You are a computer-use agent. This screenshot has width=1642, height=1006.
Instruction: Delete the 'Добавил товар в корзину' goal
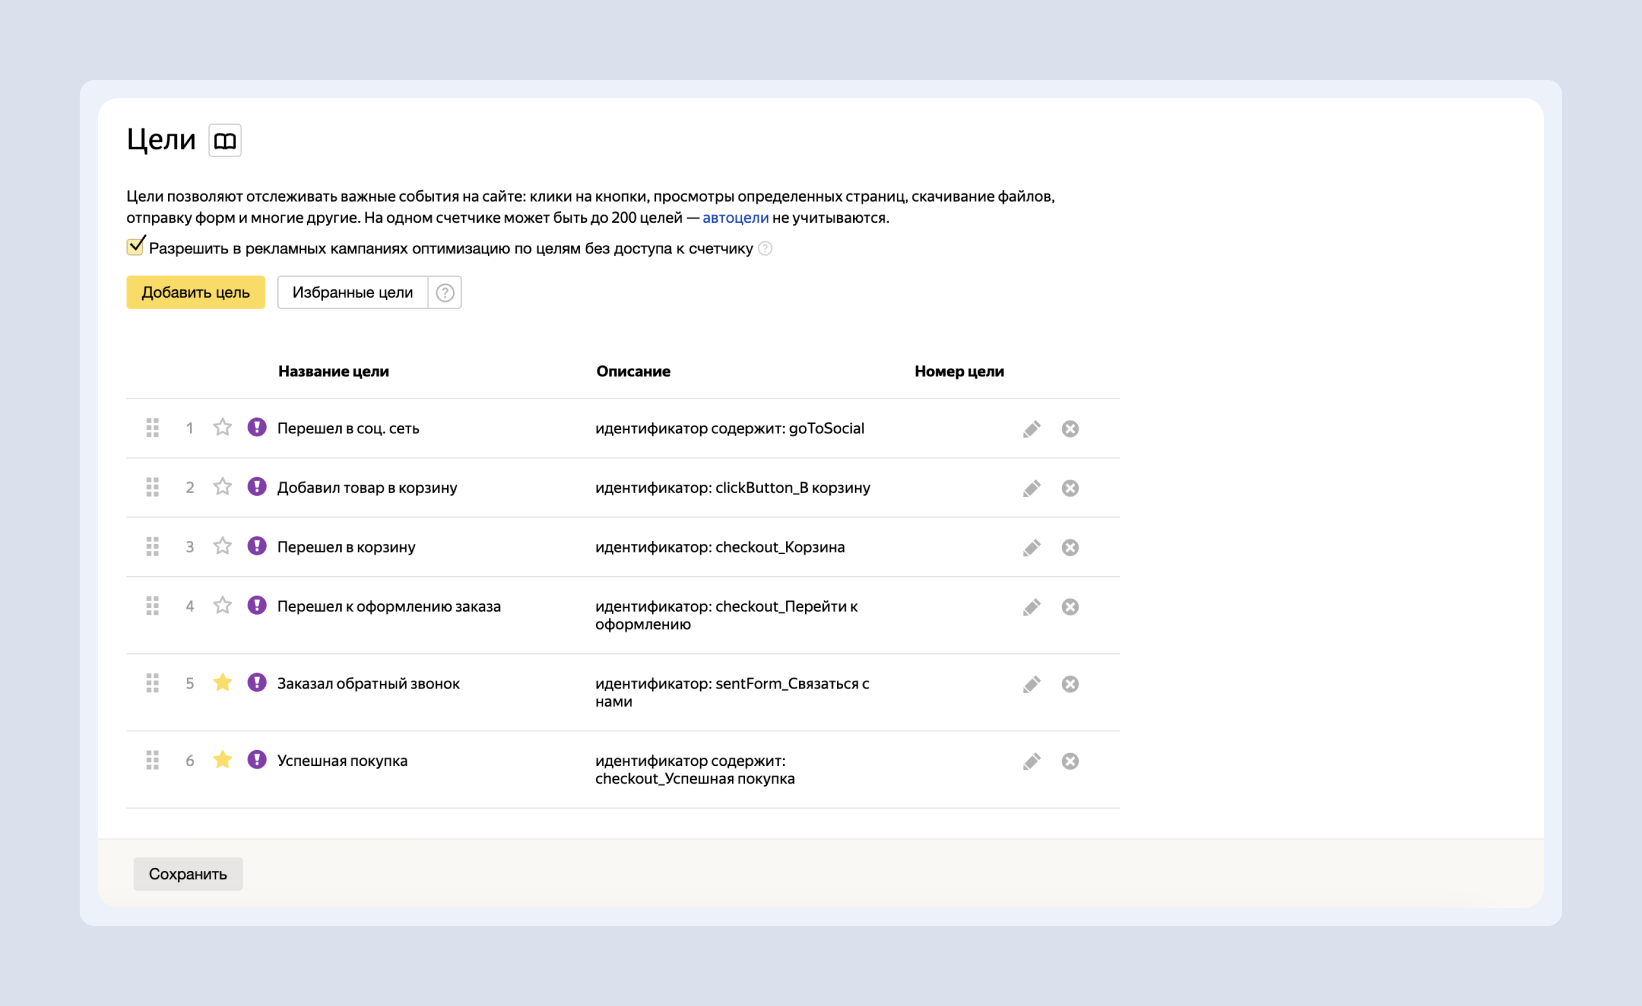coord(1070,488)
